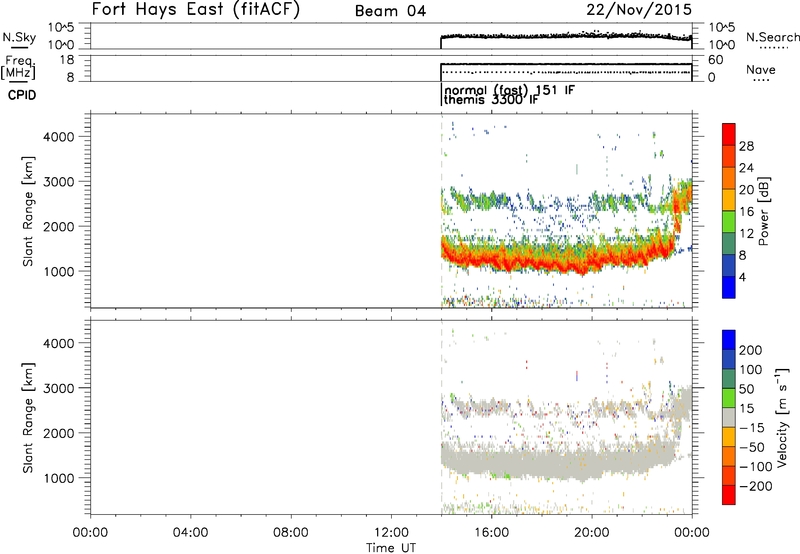Click the 'Nave' legend label
This screenshot has width=800, height=554.
pos(761,70)
